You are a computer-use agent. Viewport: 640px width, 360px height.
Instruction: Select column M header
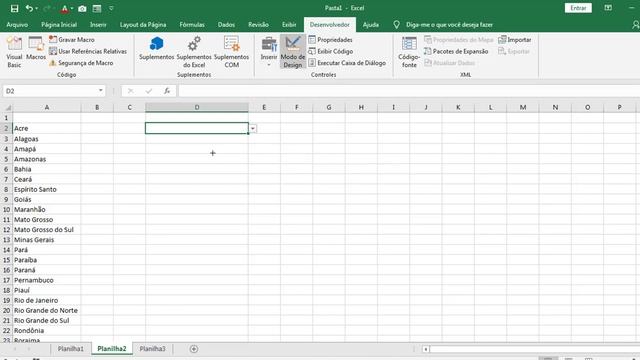pos(523,107)
